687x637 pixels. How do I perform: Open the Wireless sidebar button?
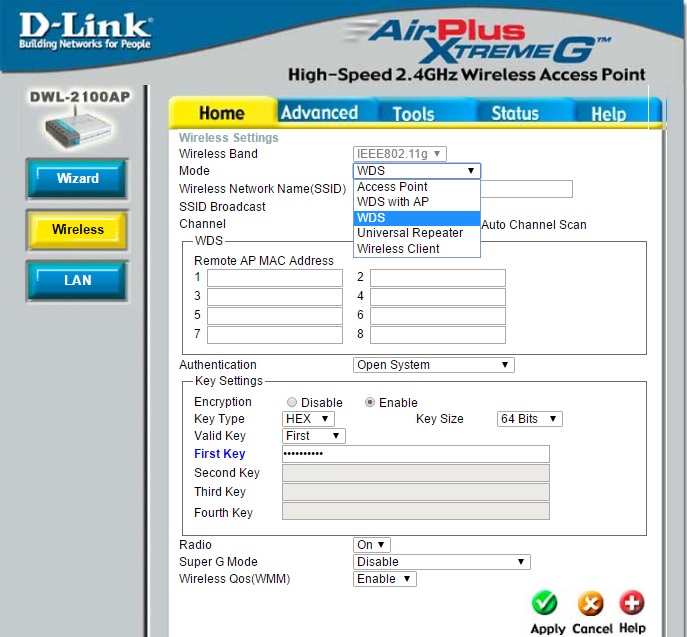point(78,229)
